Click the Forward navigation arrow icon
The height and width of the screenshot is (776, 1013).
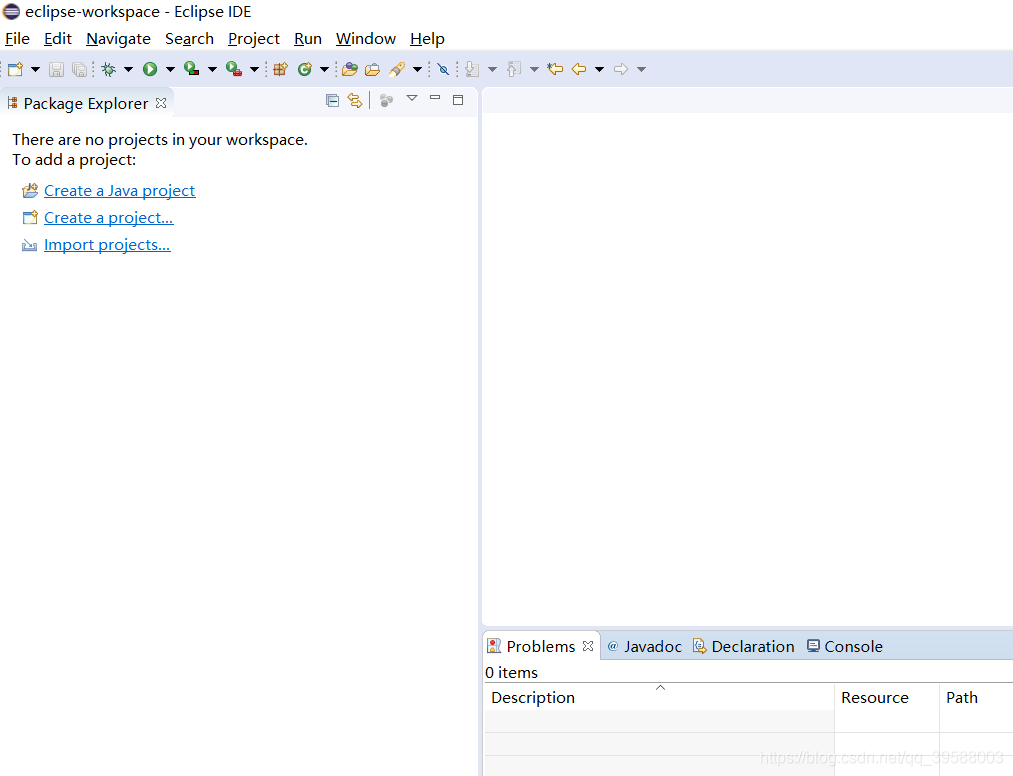point(621,69)
